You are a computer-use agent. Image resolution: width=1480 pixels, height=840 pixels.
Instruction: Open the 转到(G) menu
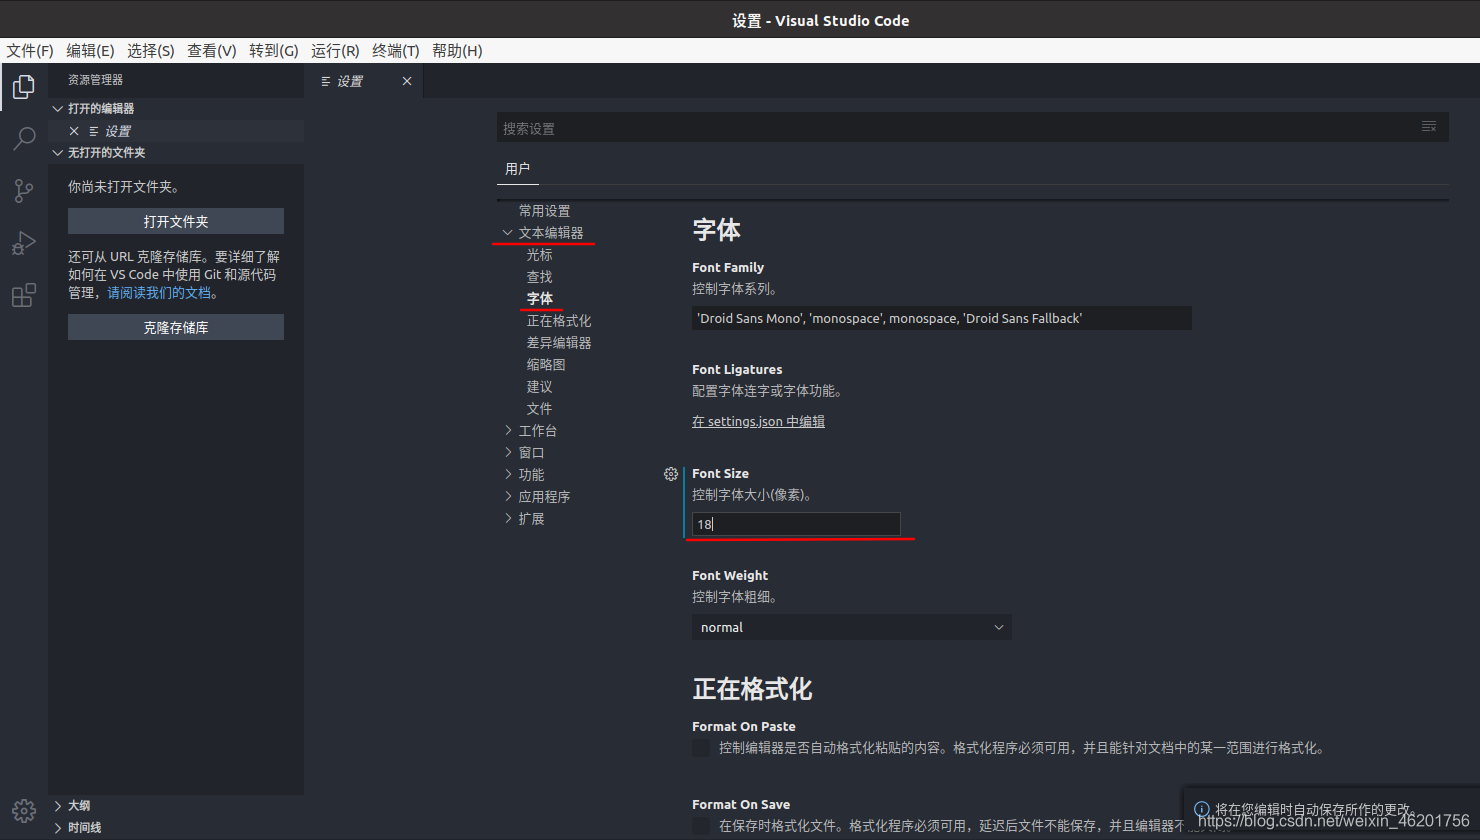(x=274, y=50)
